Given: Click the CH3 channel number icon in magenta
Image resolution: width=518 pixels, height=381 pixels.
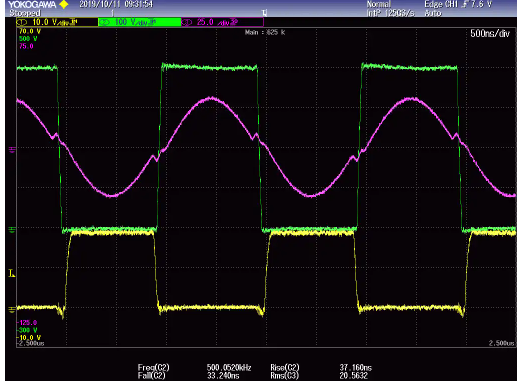Looking at the screenshot, I should 187,23.
